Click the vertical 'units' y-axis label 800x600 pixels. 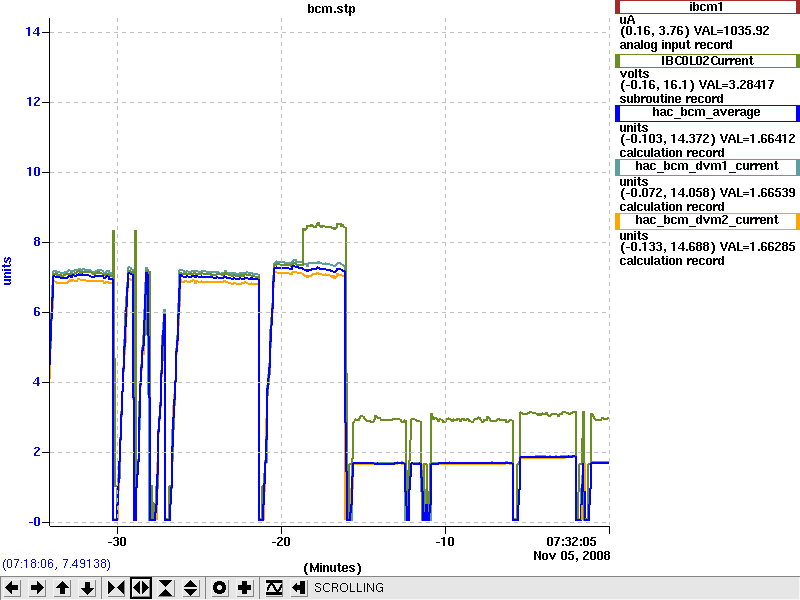tap(7, 271)
